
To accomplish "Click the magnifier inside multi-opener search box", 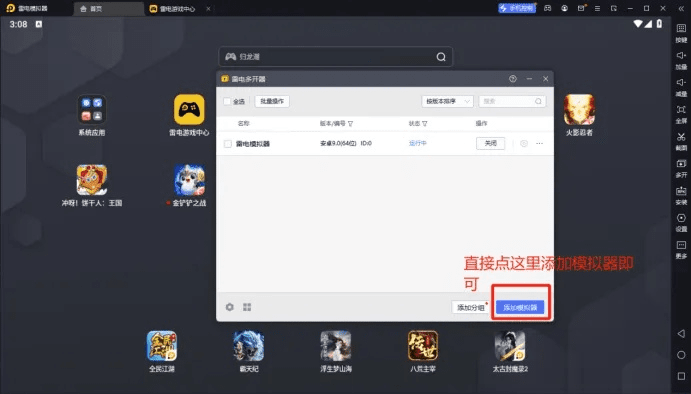I will [x=538, y=101].
